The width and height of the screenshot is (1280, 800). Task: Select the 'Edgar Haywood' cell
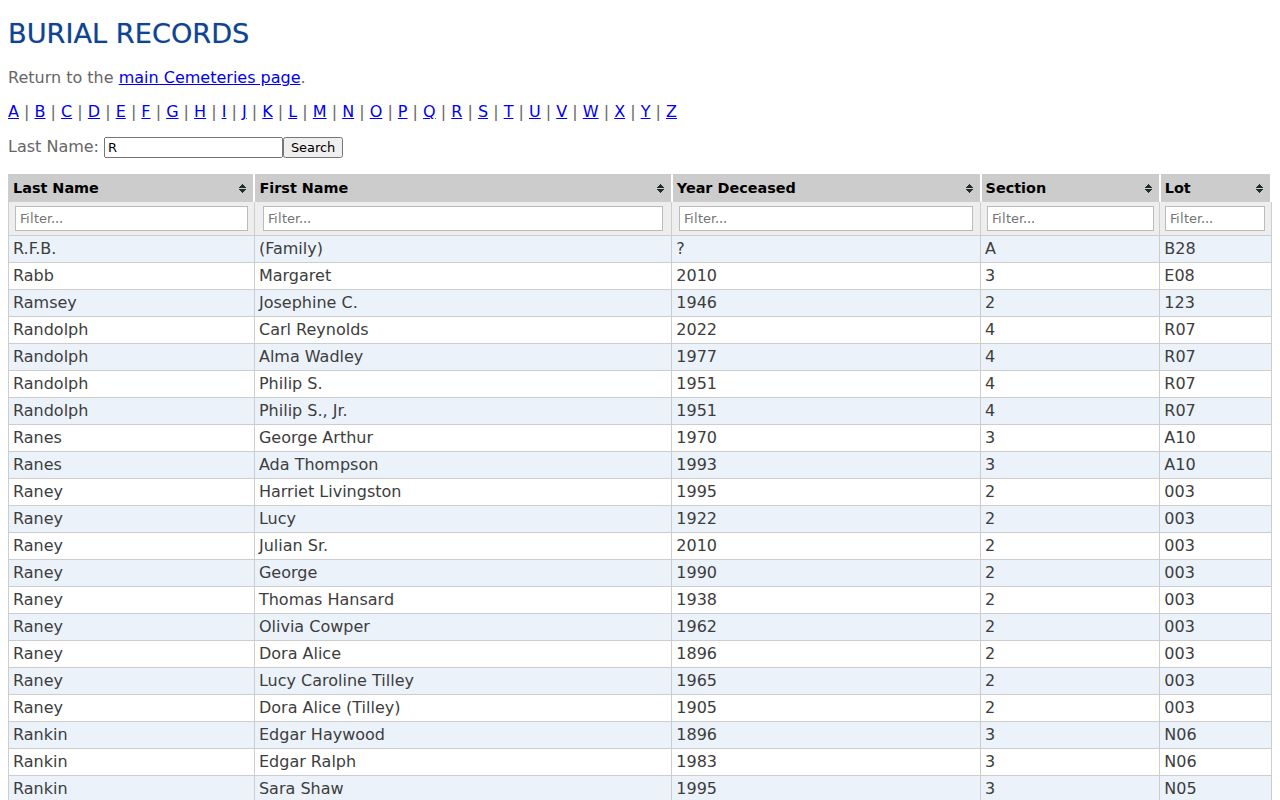pos(463,735)
